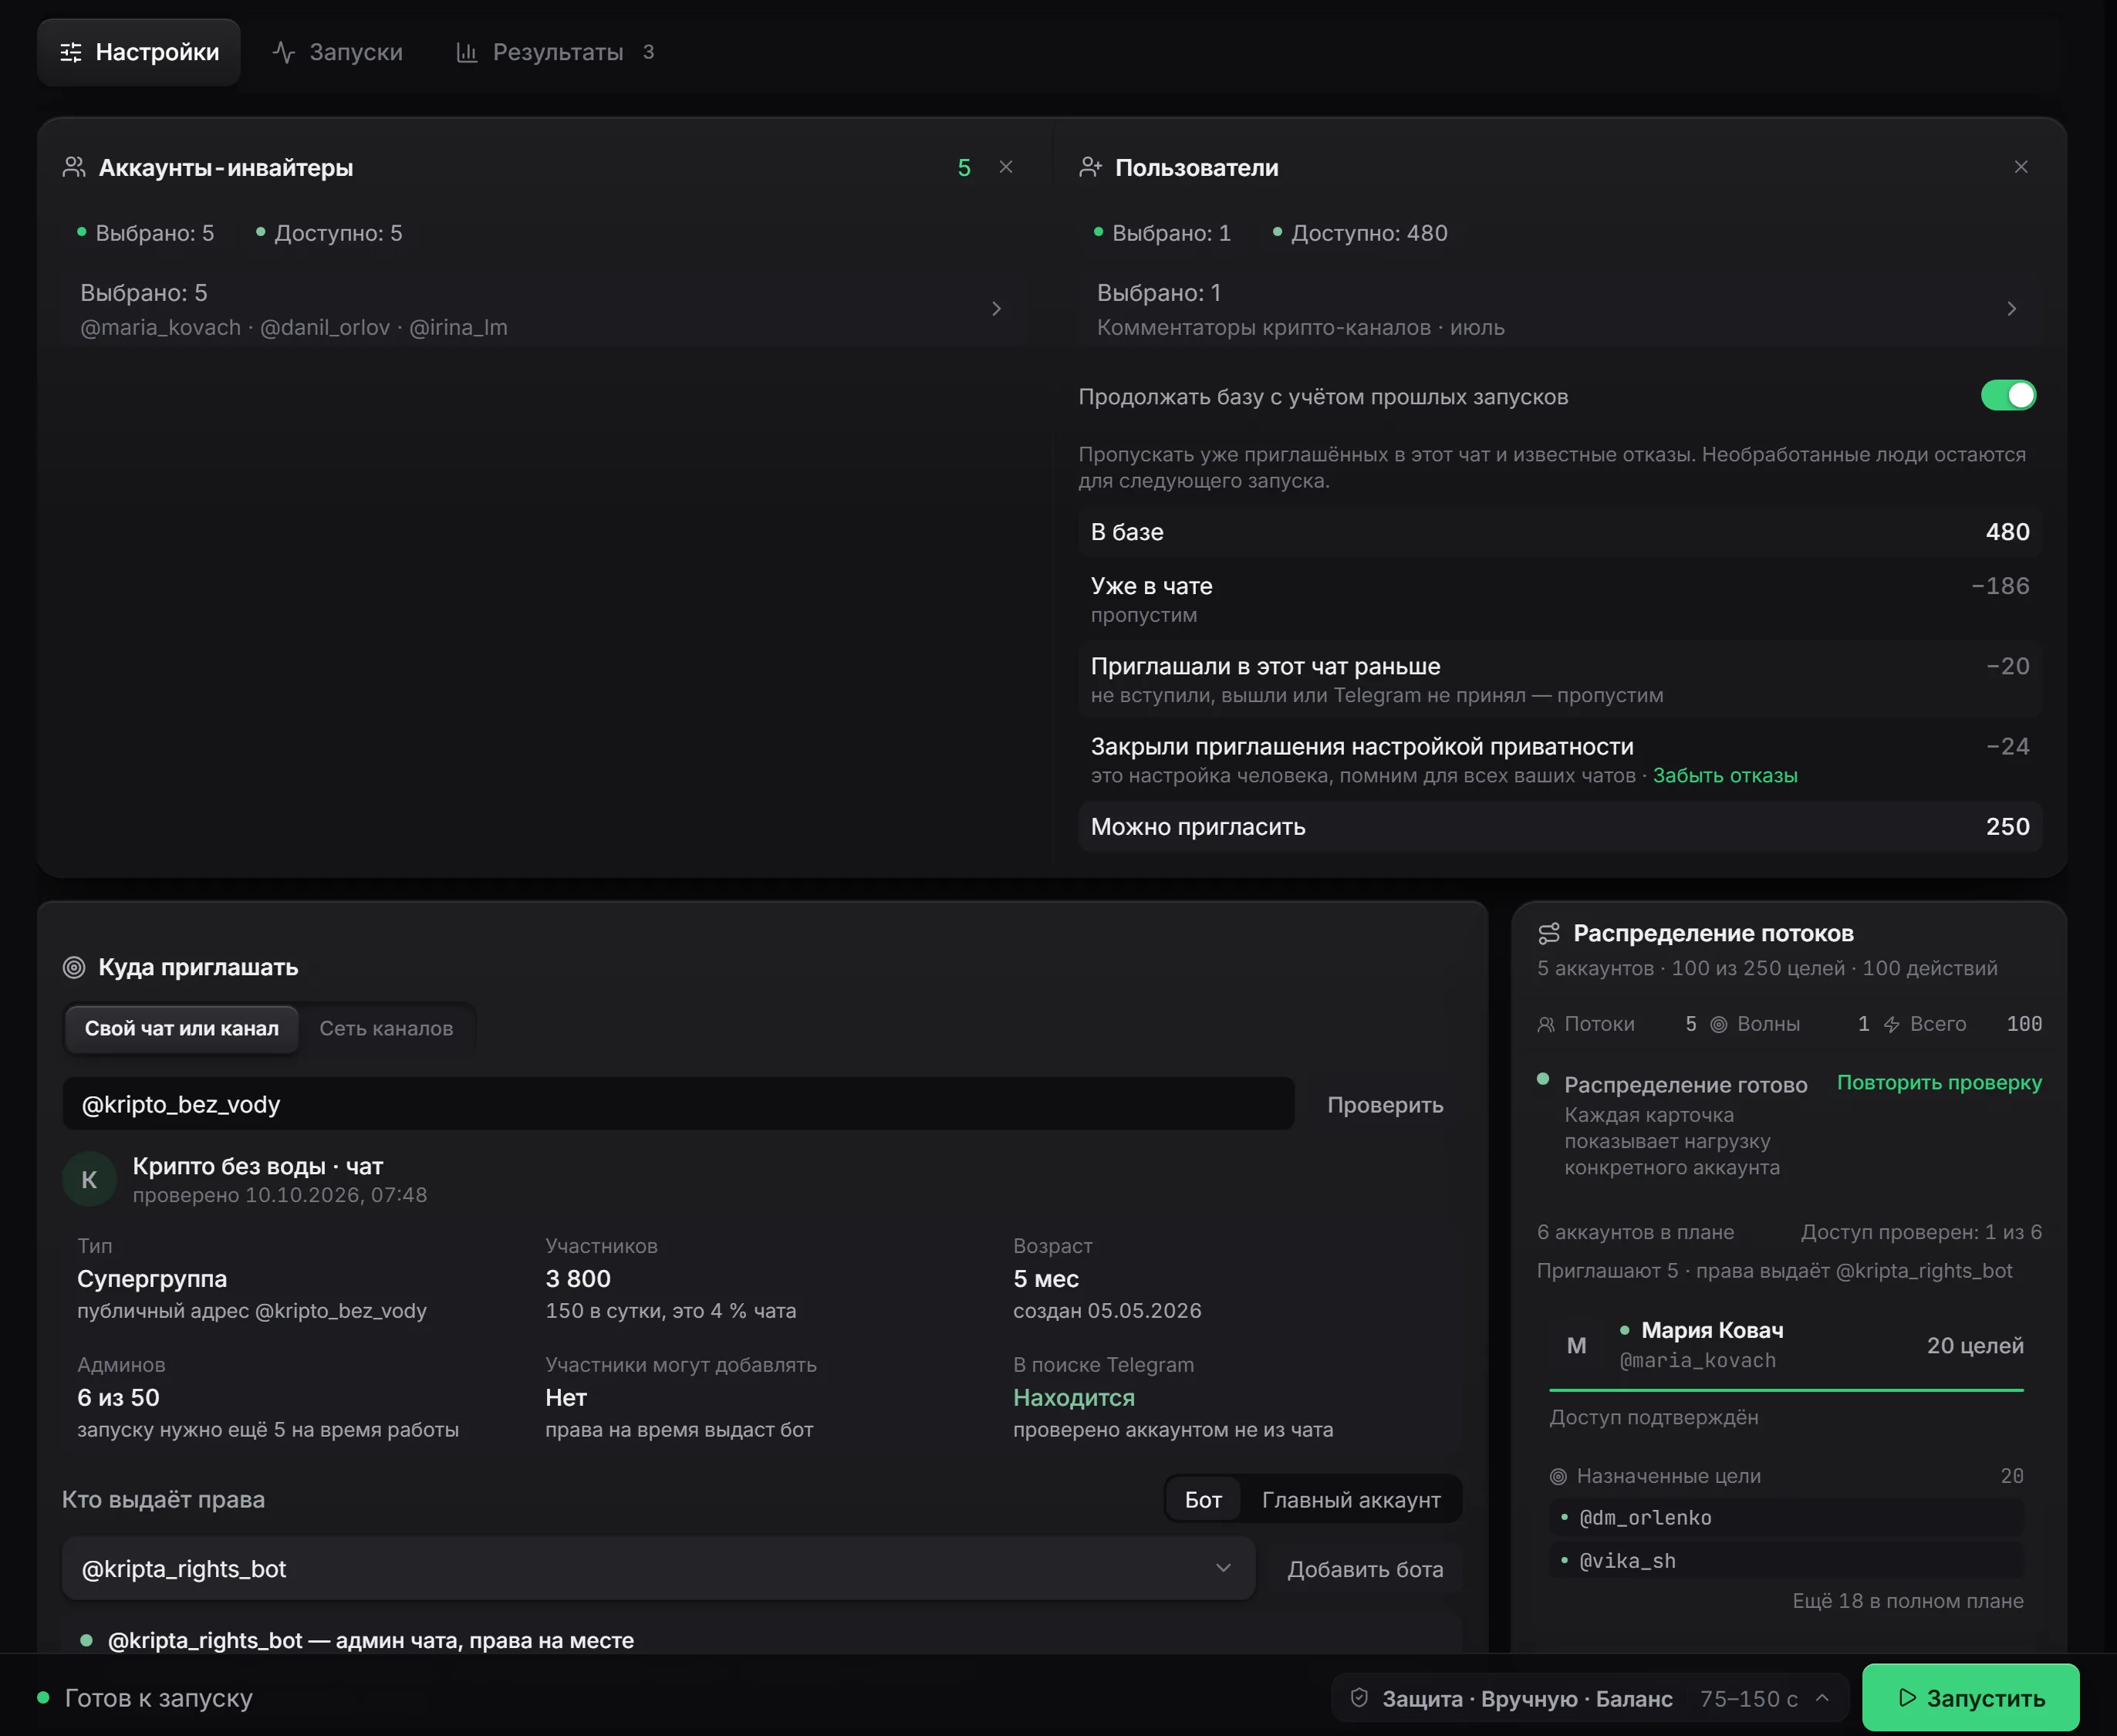Click the Результаты bar chart icon
This screenshot has height=1736, width=2117.
[x=467, y=52]
